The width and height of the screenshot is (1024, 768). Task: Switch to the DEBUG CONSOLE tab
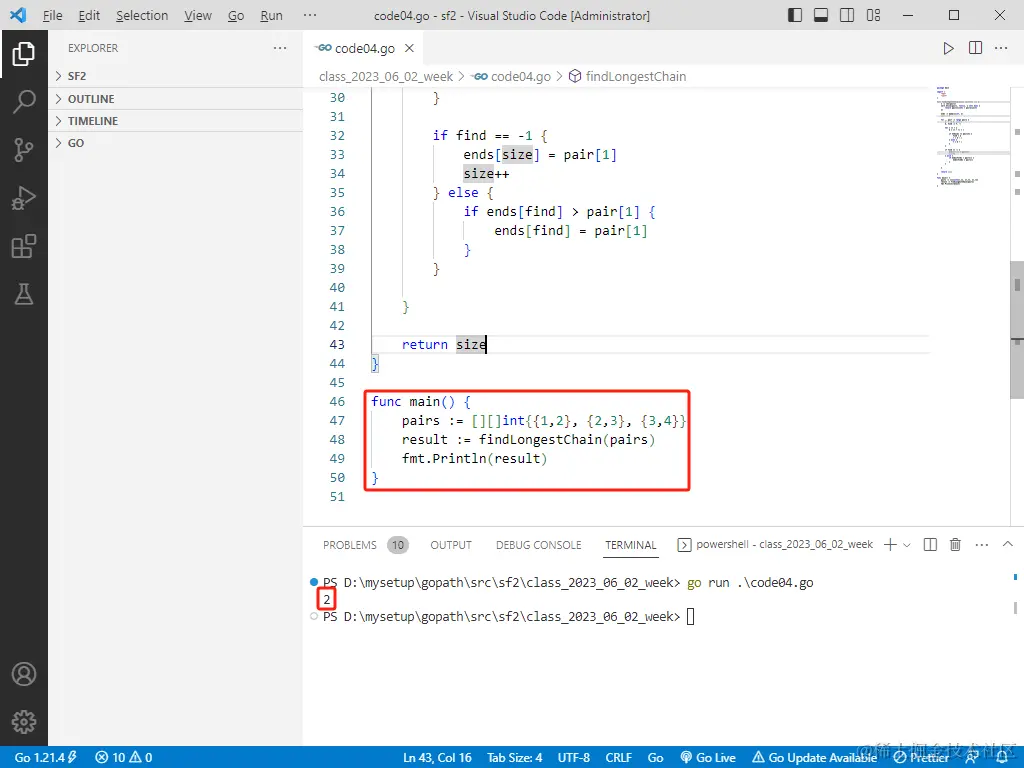pos(538,545)
